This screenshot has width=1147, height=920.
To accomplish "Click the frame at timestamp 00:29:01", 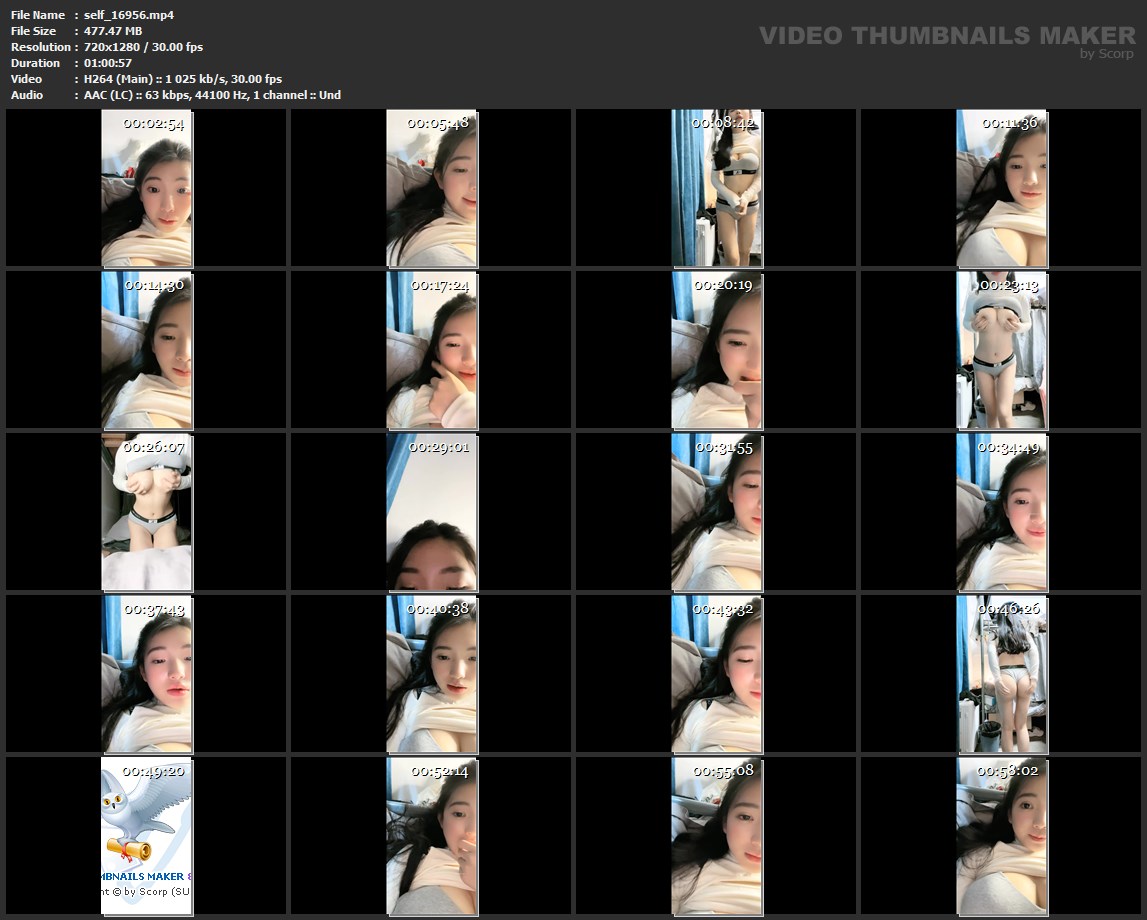I will tap(431, 511).
